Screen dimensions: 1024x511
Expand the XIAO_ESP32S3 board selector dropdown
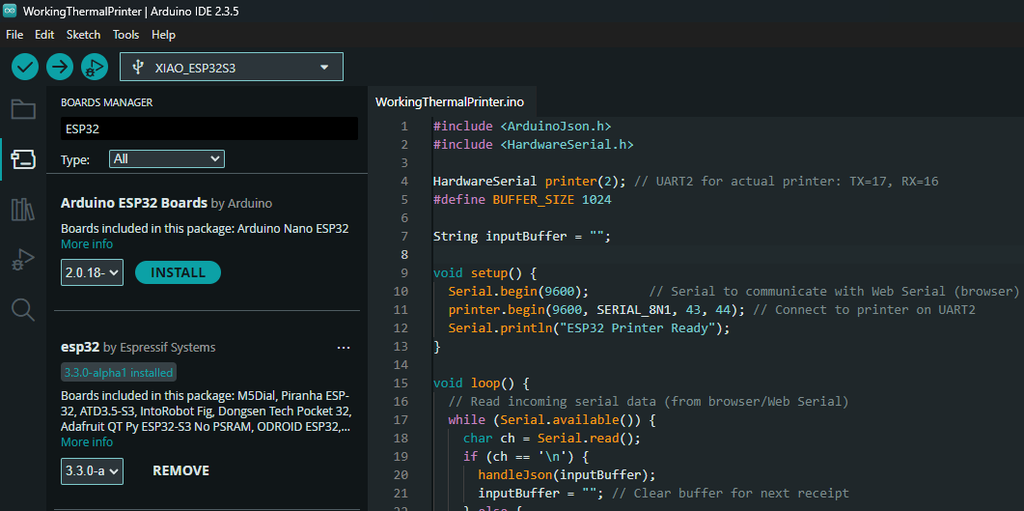pyautogui.click(x=231, y=67)
